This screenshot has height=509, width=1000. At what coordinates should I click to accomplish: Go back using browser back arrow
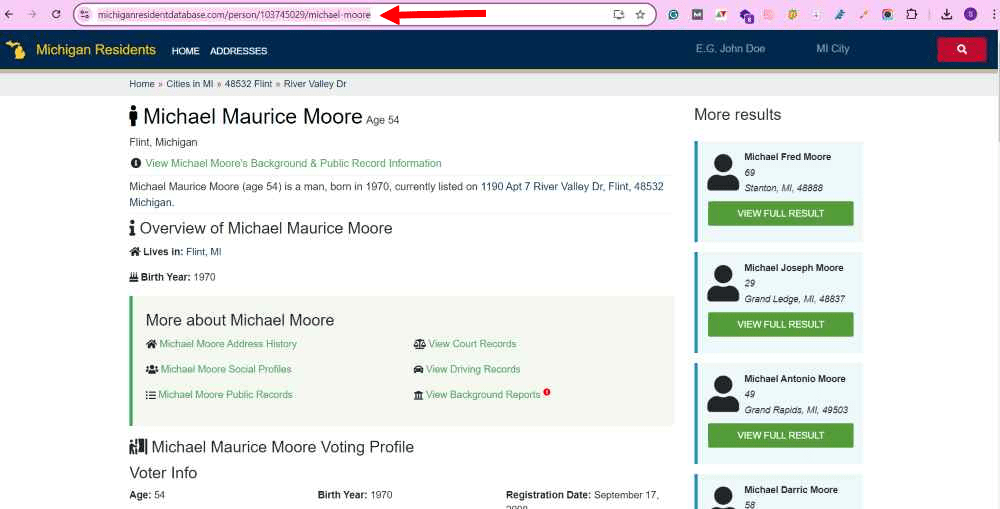click(9, 14)
